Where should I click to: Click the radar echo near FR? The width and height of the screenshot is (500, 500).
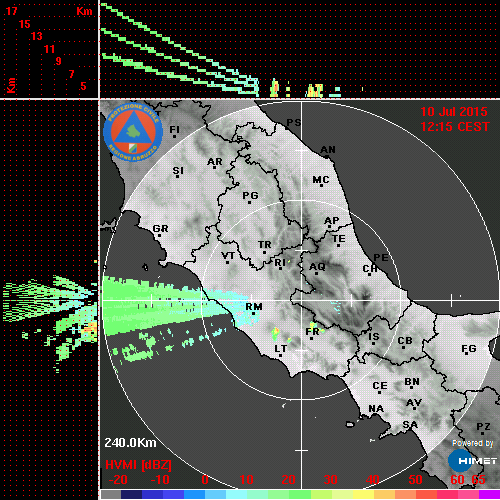(x=313, y=326)
